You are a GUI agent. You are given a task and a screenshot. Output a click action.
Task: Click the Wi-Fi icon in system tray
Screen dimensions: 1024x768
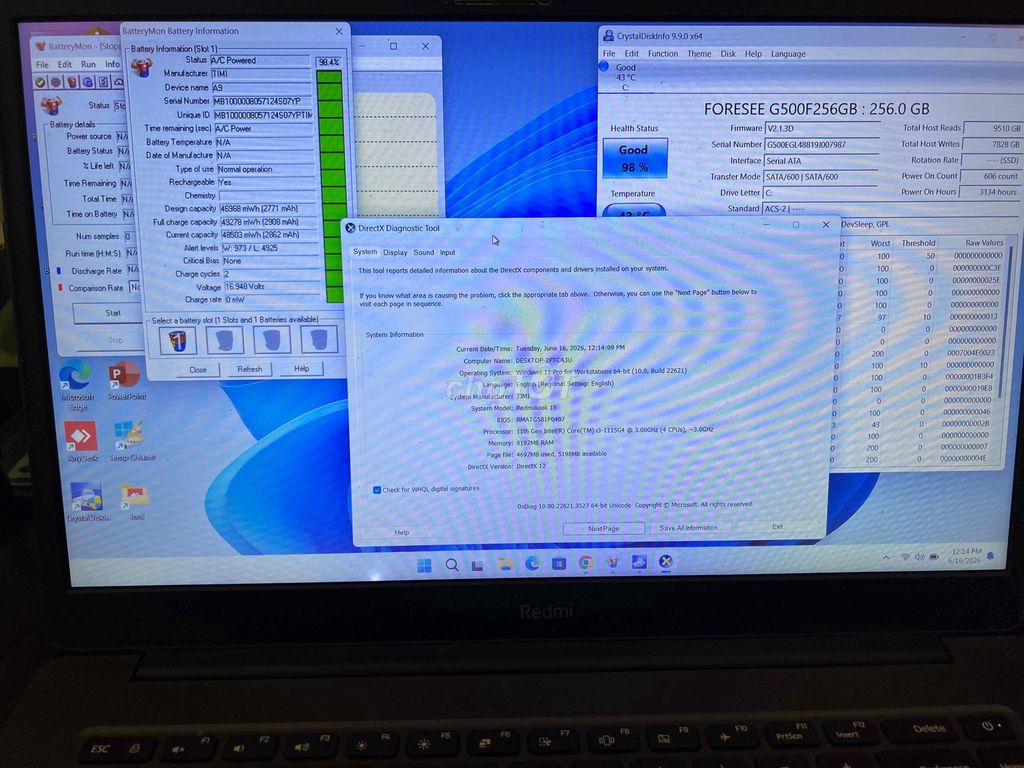905,557
